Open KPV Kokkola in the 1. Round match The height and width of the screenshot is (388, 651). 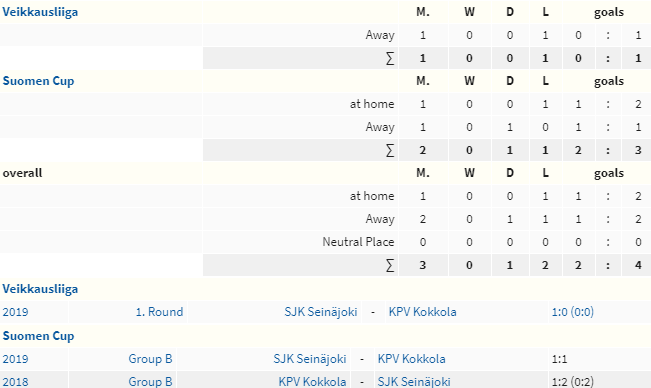click(422, 312)
